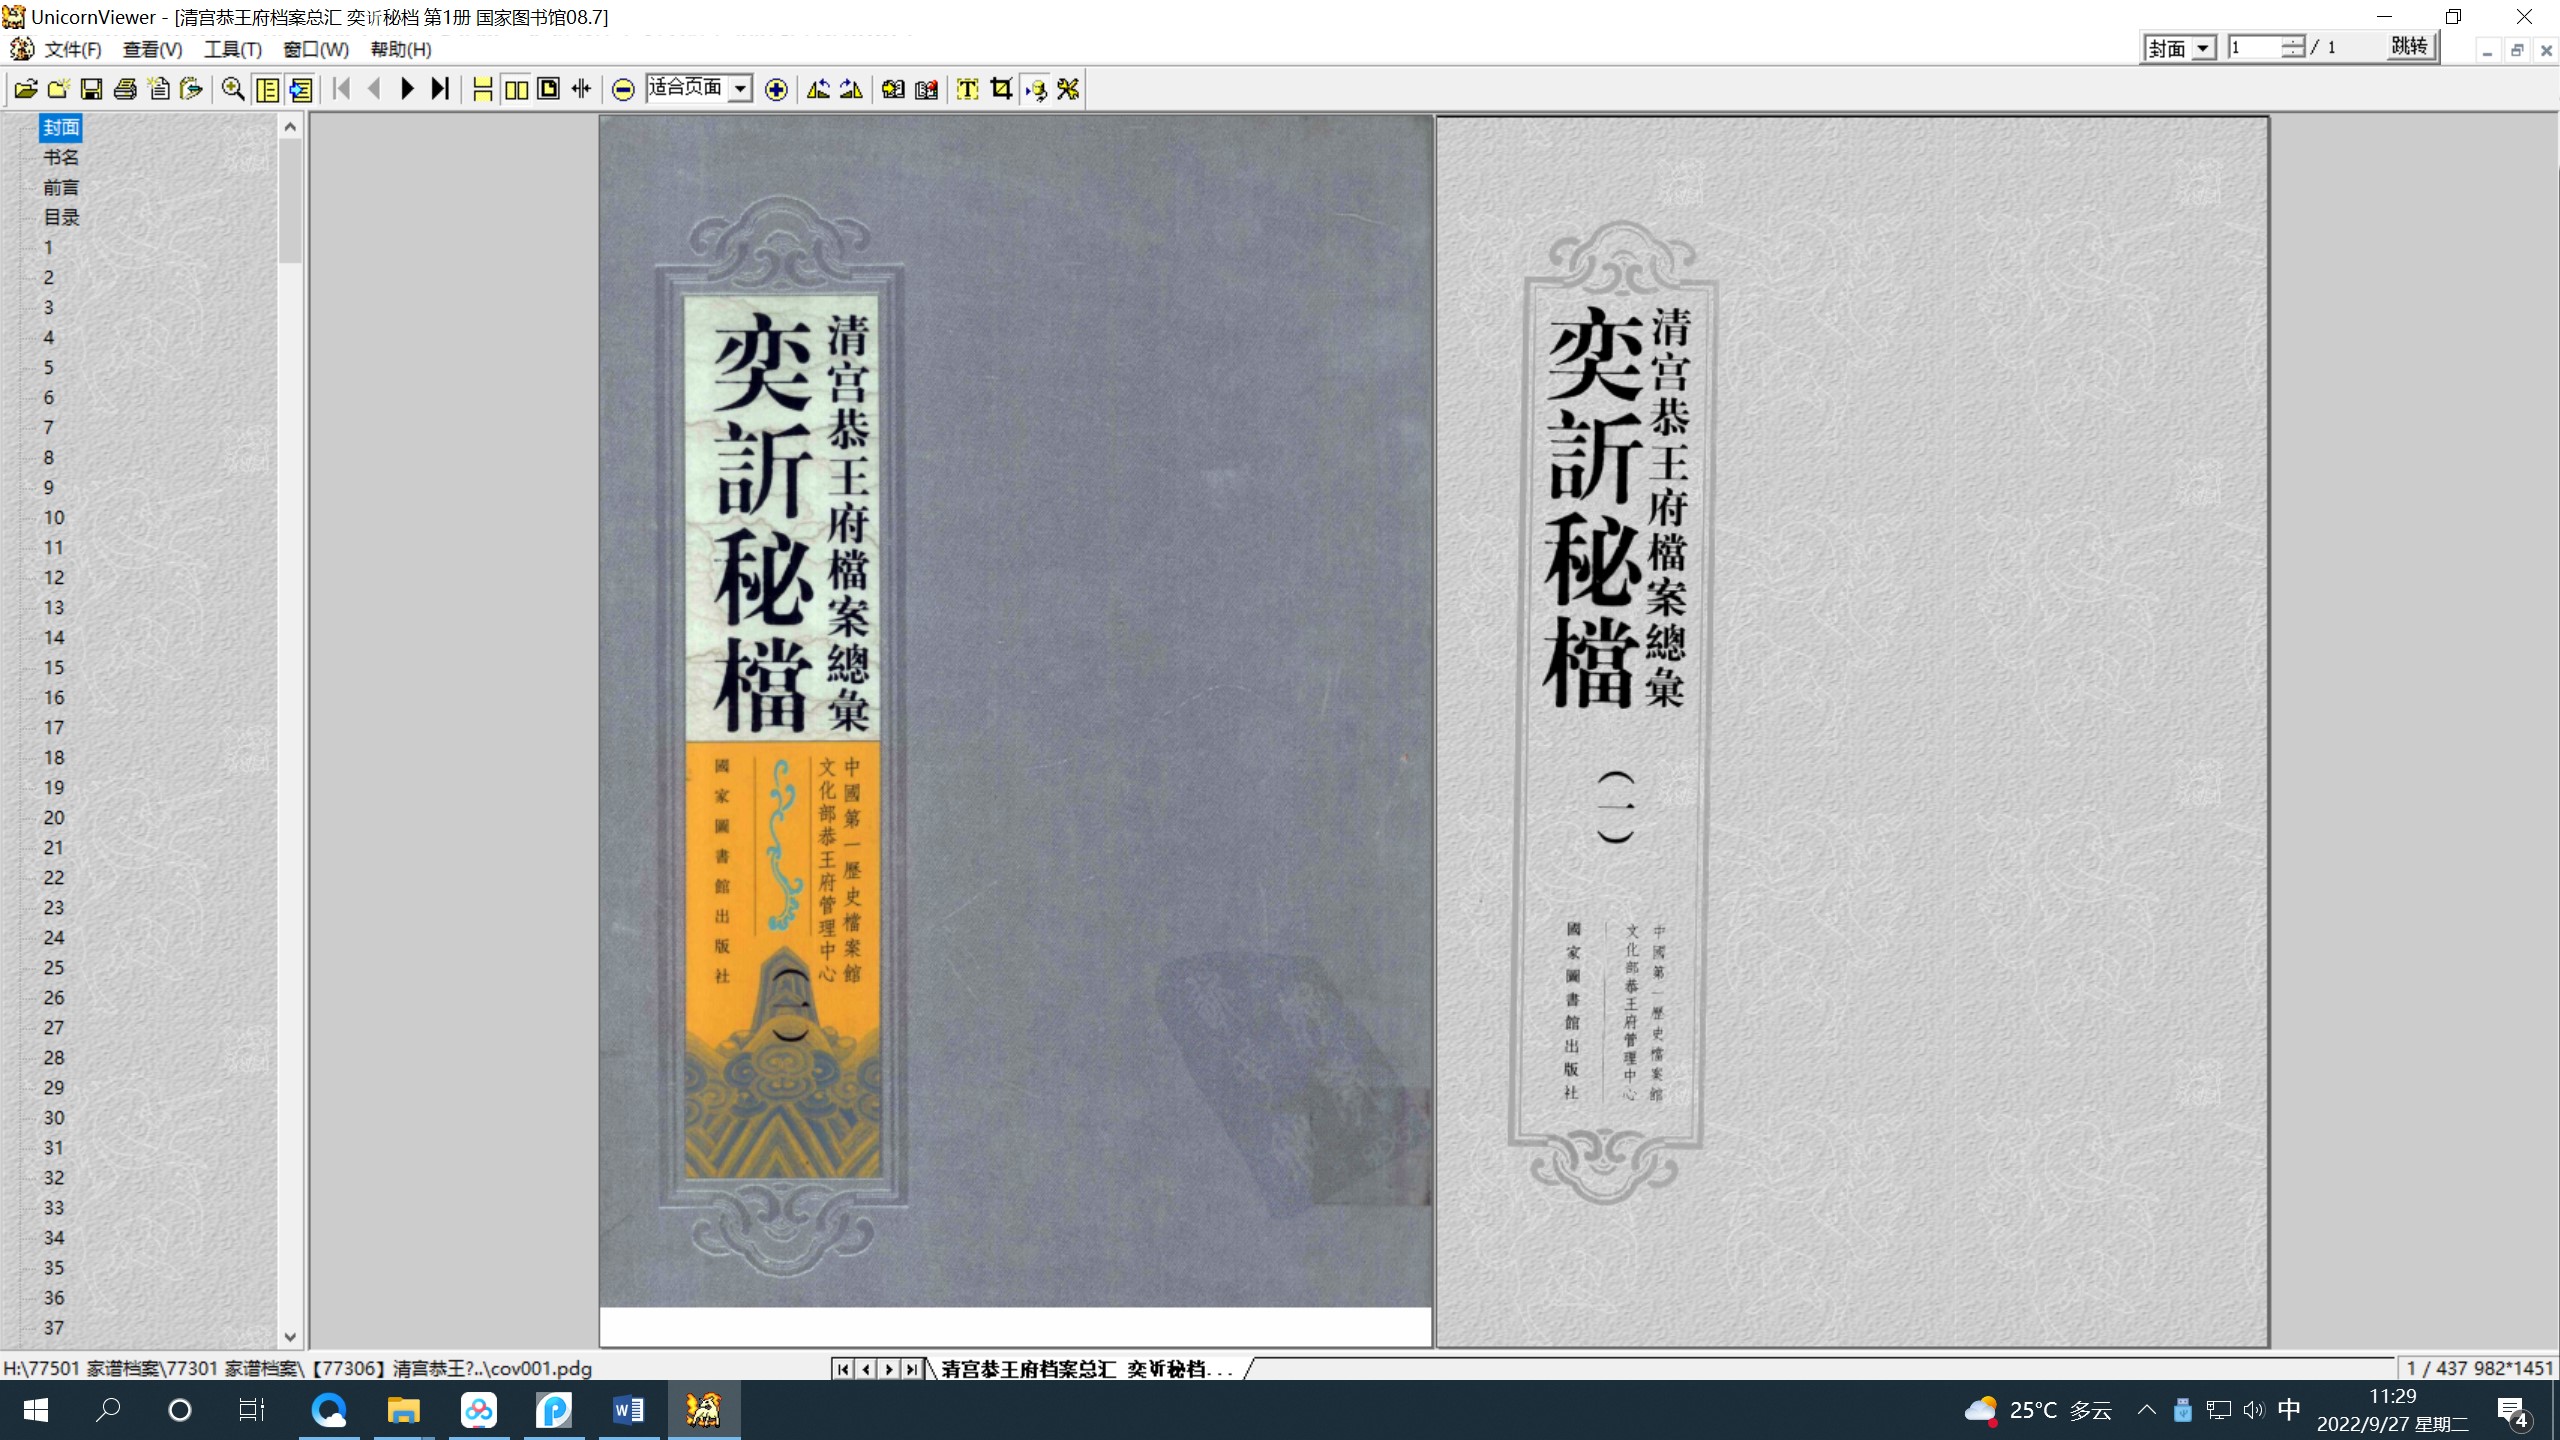Open the 工具(T) menu
Image resolution: width=2560 pixels, height=1440 pixels.
(232, 49)
